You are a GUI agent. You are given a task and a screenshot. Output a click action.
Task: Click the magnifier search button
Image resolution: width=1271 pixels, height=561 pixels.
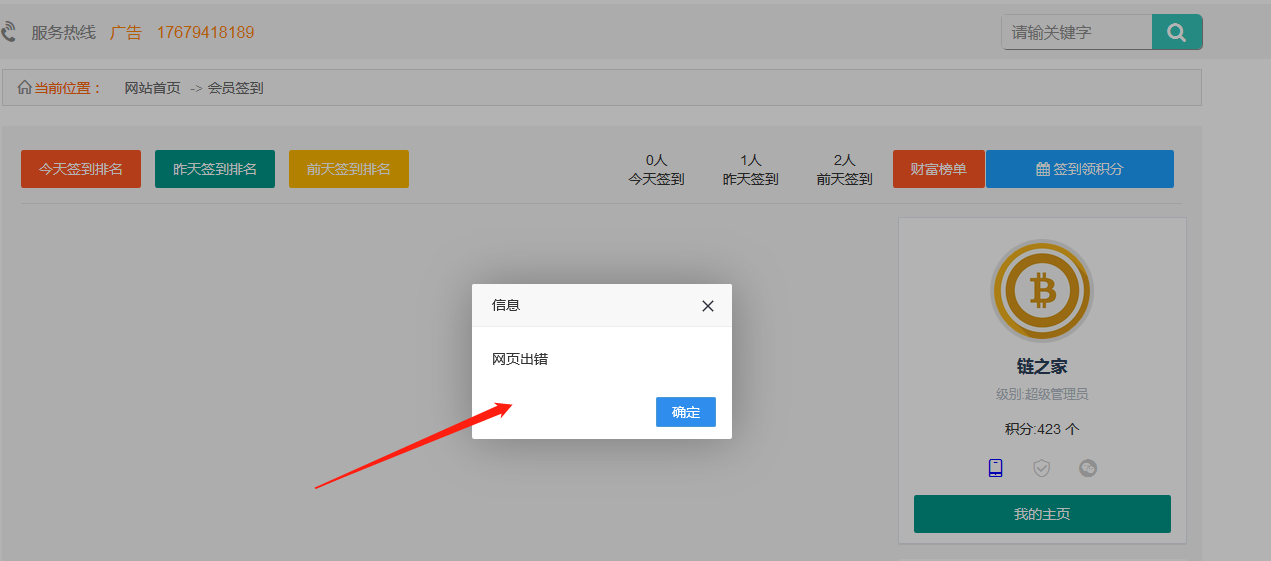(1176, 32)
